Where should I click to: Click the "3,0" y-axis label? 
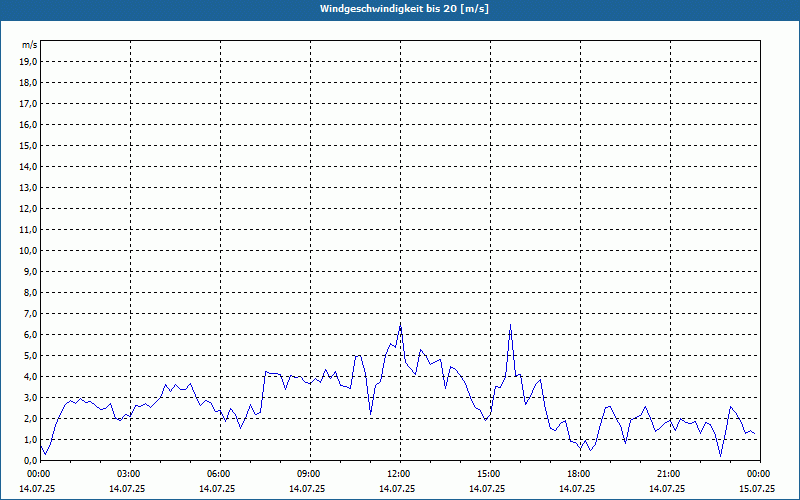click(x=31, y=397)
